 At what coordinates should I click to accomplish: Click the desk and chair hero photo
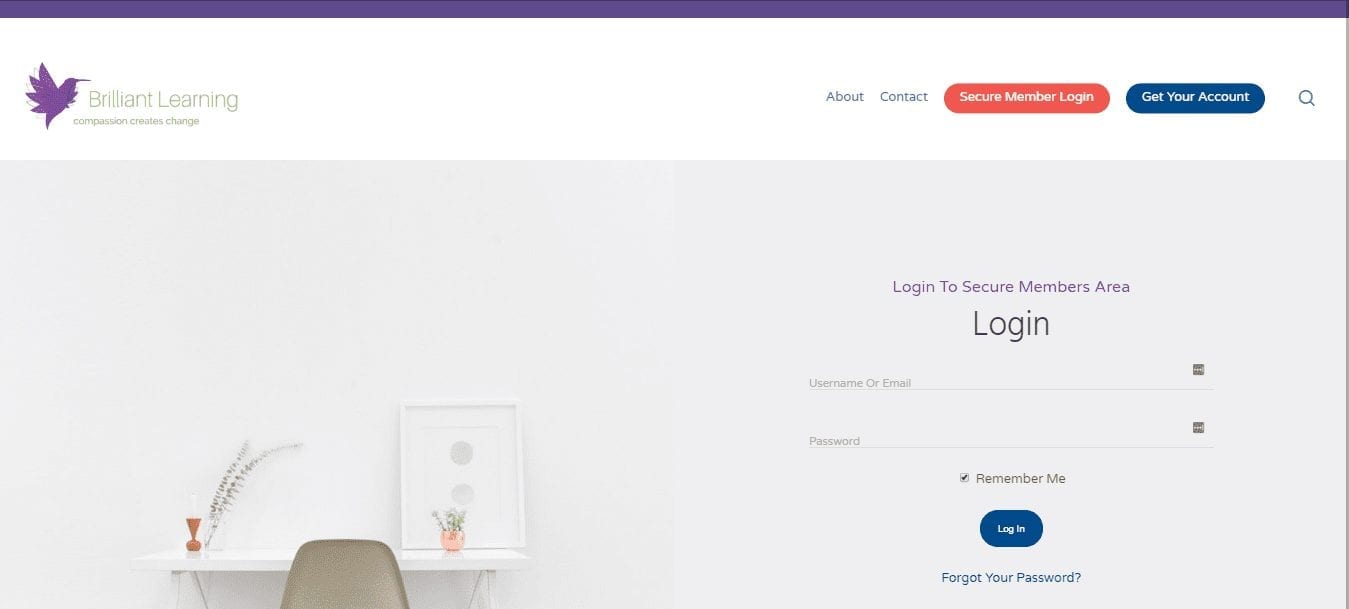337,385
